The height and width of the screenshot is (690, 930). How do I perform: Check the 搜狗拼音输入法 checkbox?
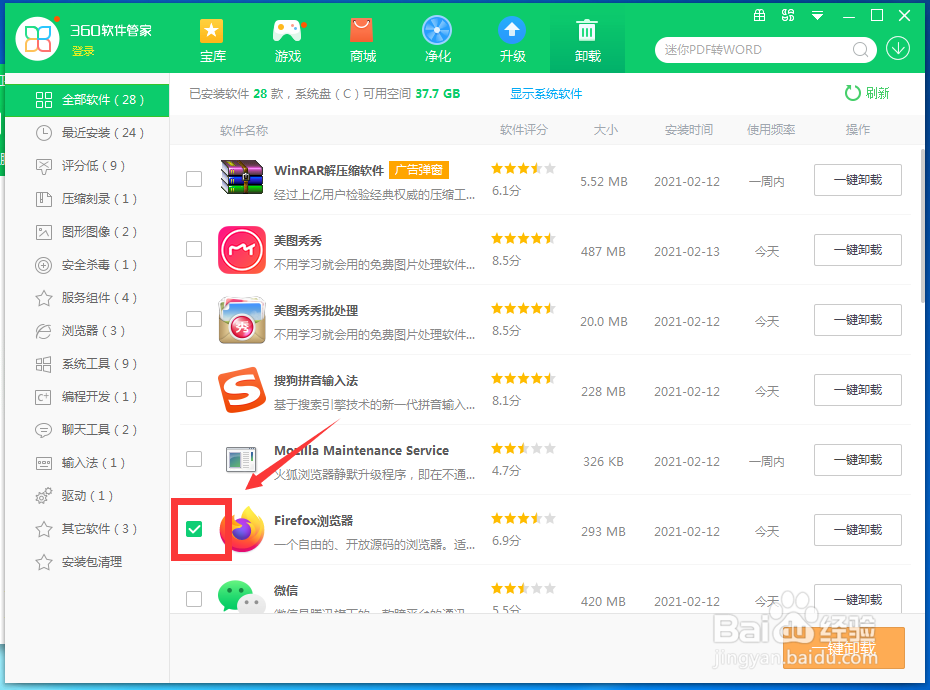pyautogui.click(x=194, y=389)
